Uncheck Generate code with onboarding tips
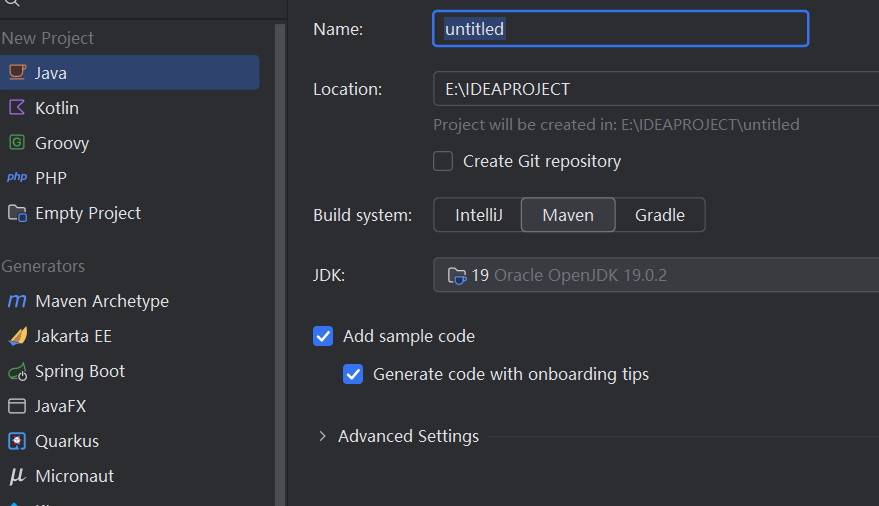 353,374
